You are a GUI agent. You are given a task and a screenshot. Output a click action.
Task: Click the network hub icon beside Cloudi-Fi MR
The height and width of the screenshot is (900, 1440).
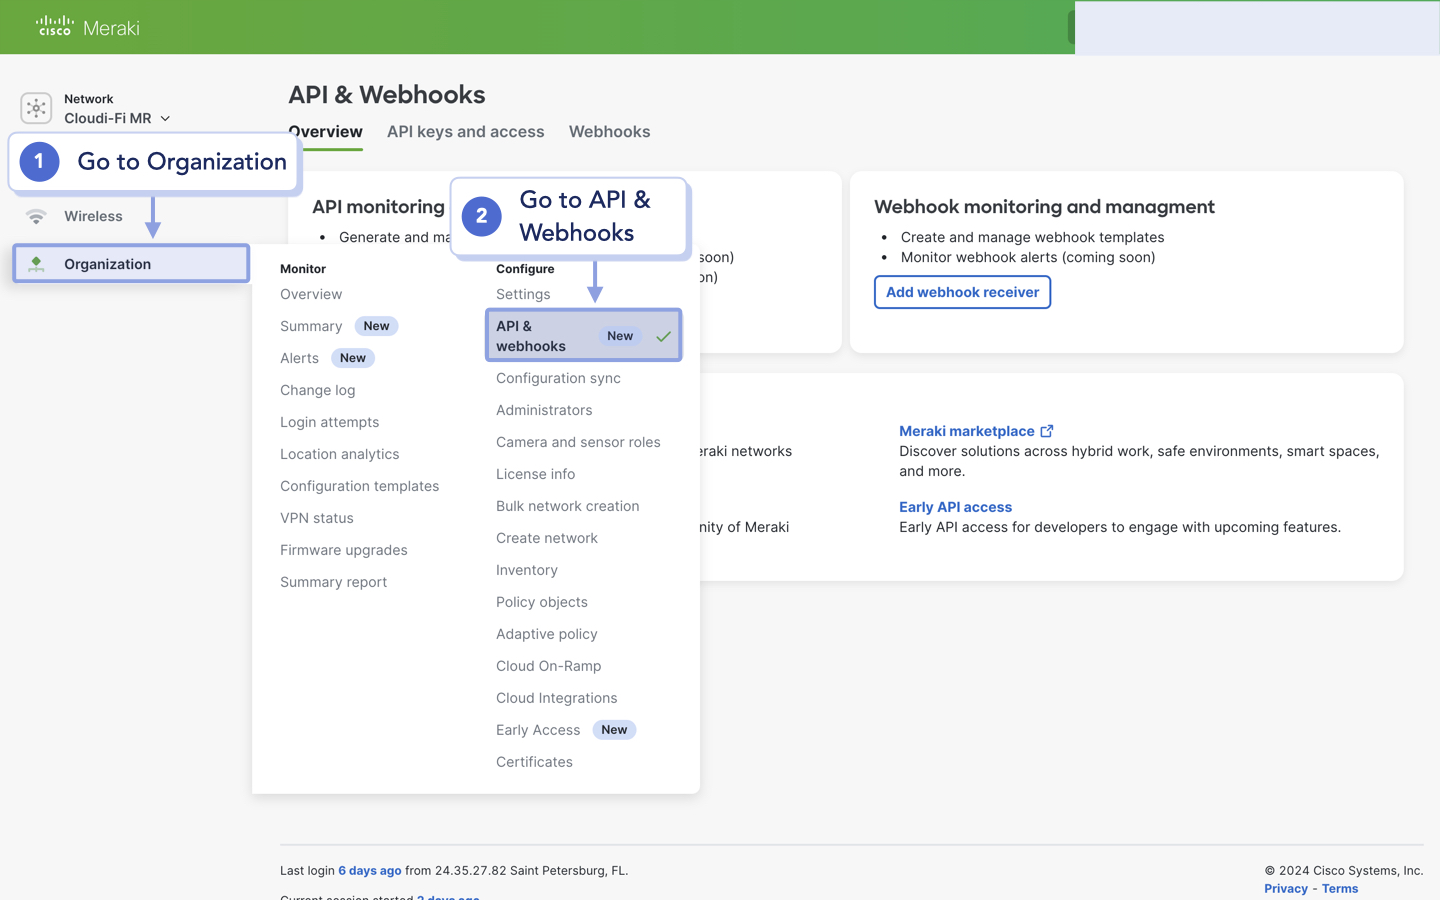[x=36, y=108]
